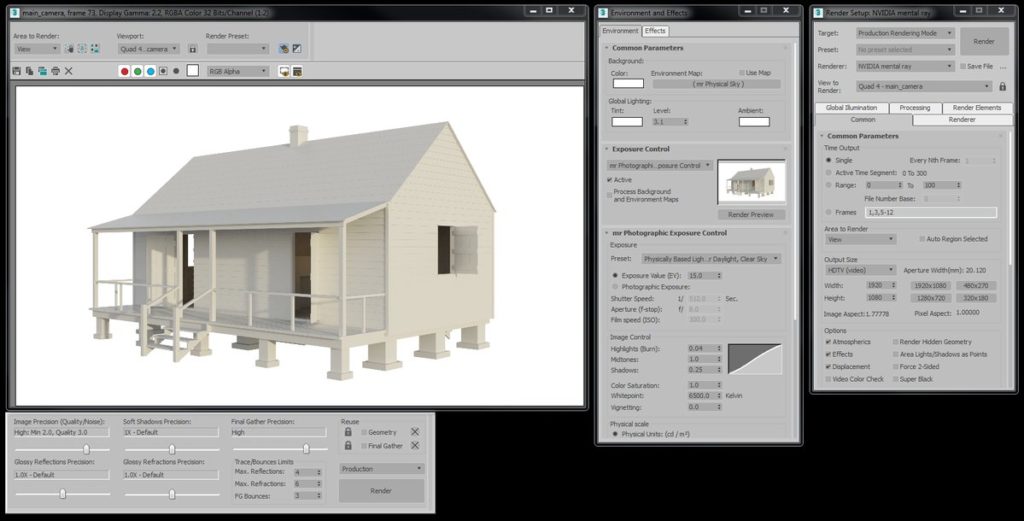The image size is (1024, 521).
Task: Click the Save Image disk icon
Action: pos(17,71)
